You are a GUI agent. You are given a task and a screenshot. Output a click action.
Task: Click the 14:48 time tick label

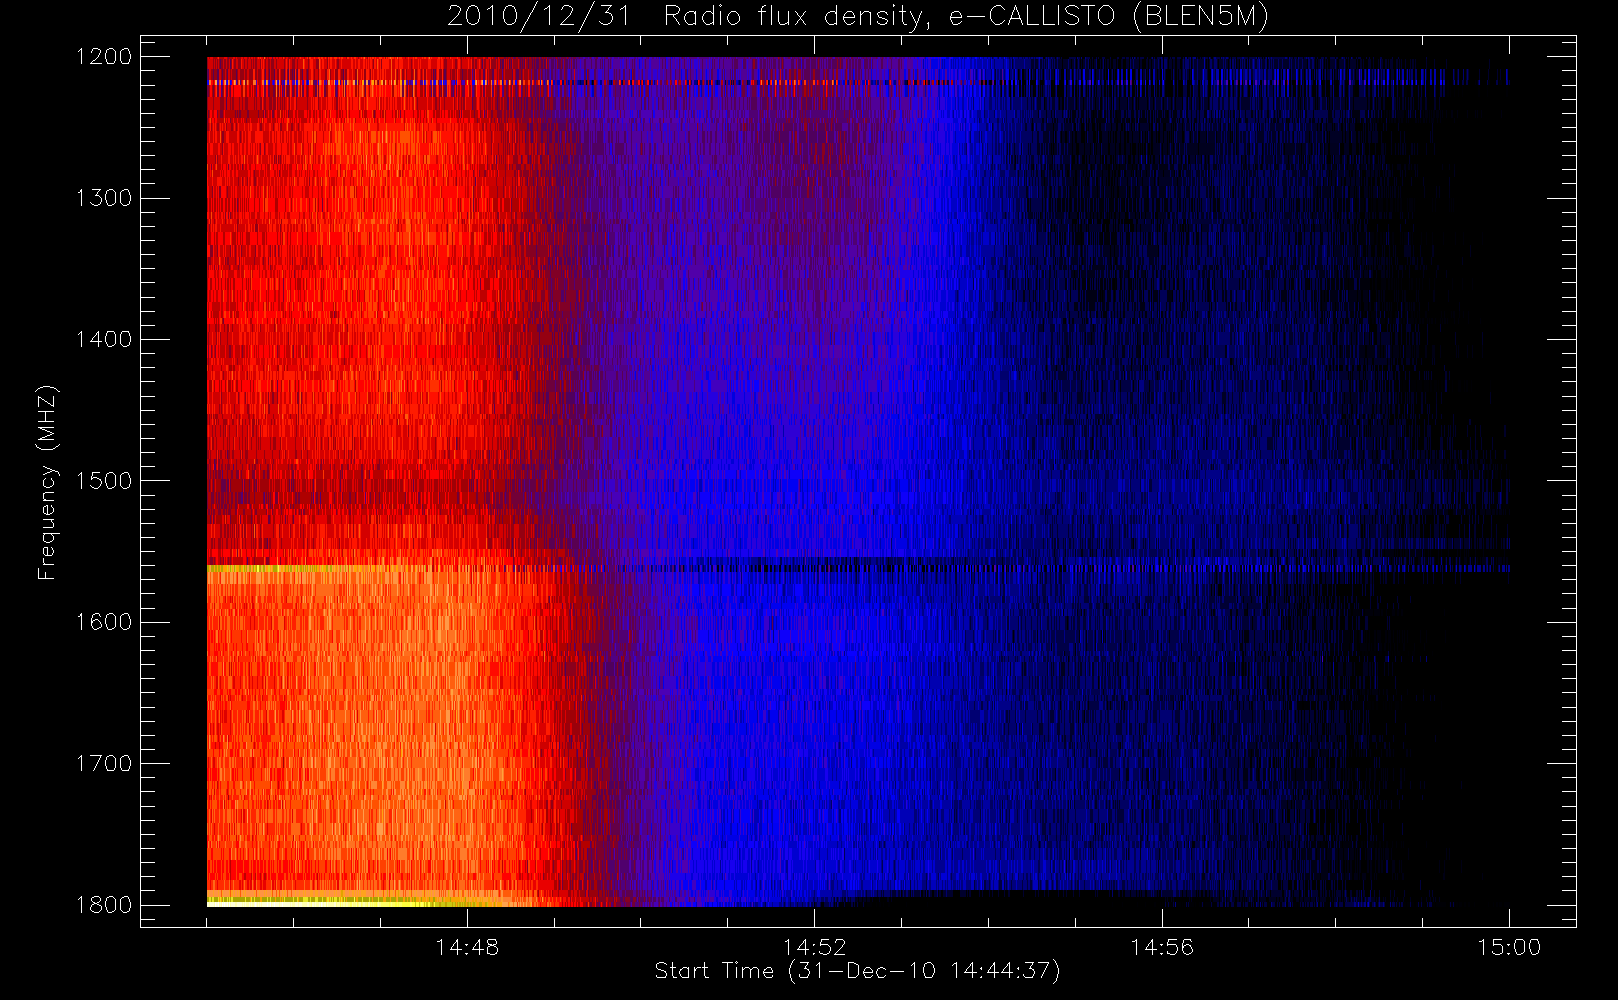coord(467,947)
